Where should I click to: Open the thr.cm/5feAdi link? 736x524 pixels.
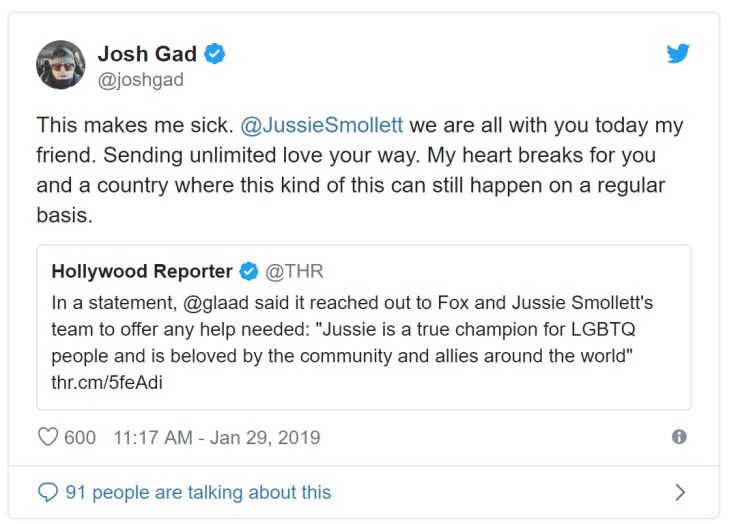(x=98, y=381)
